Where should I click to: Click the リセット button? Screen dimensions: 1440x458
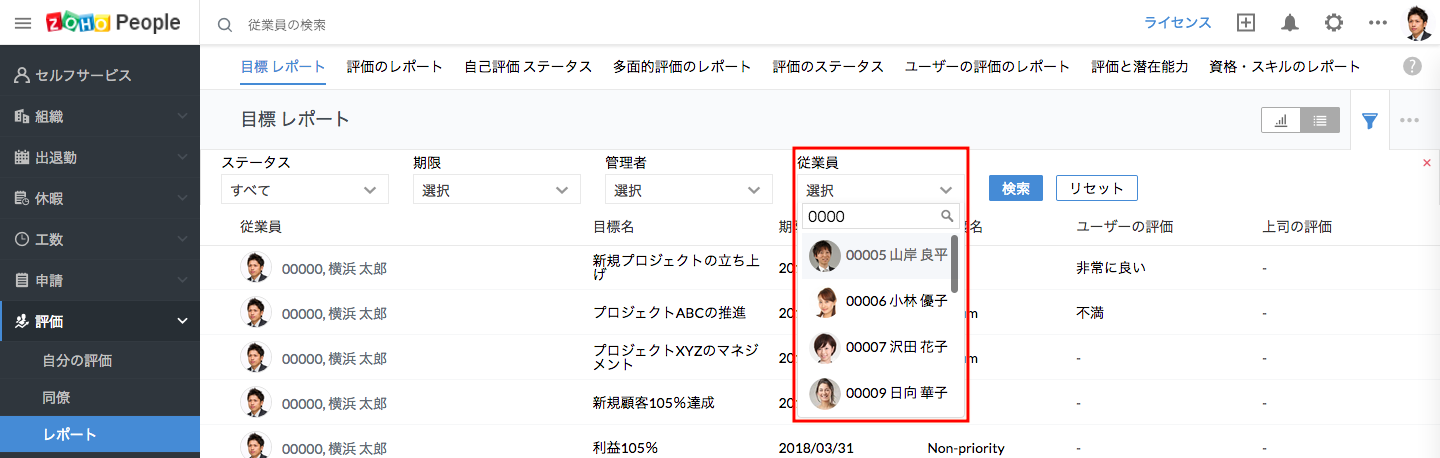point(1096,188)
